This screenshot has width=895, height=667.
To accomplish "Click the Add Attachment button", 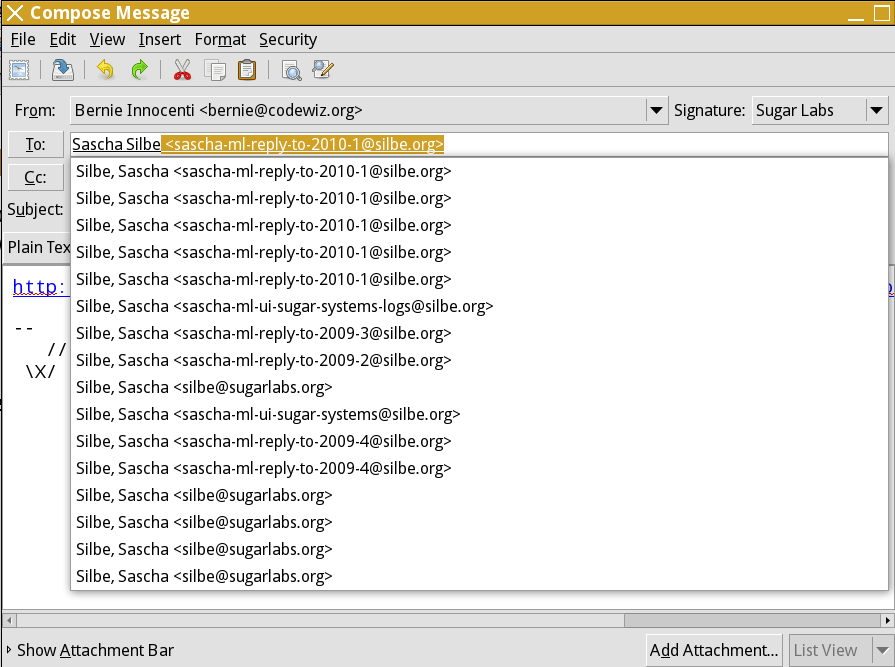I will (x=714, y=650).
